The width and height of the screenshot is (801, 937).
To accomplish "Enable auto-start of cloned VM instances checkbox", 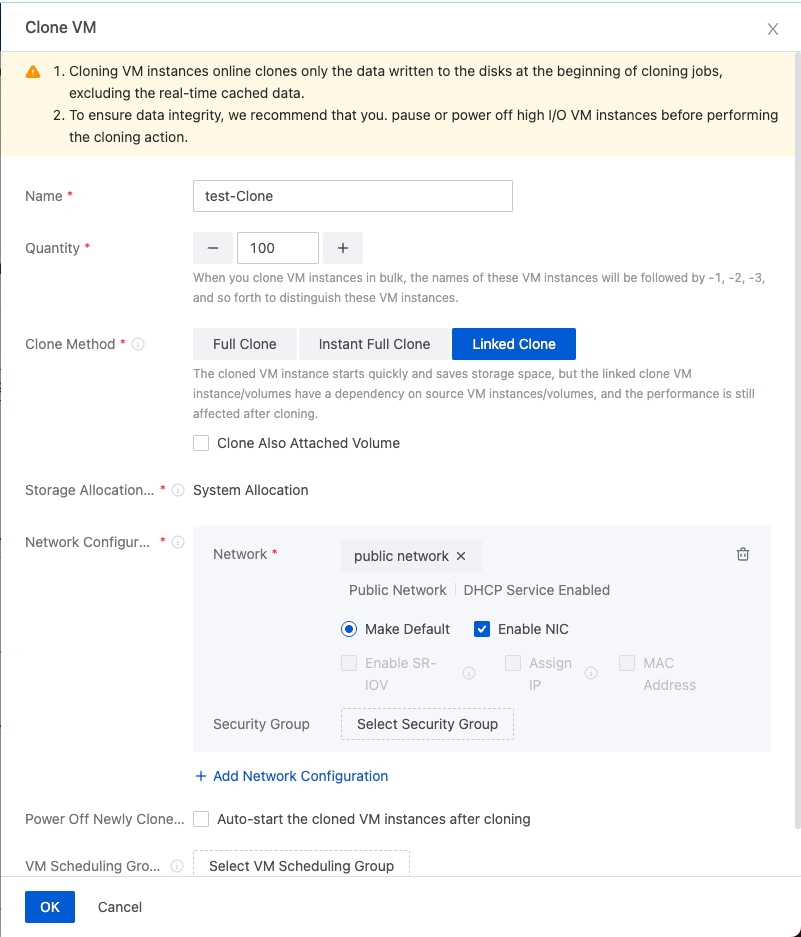I will [201, 819].
